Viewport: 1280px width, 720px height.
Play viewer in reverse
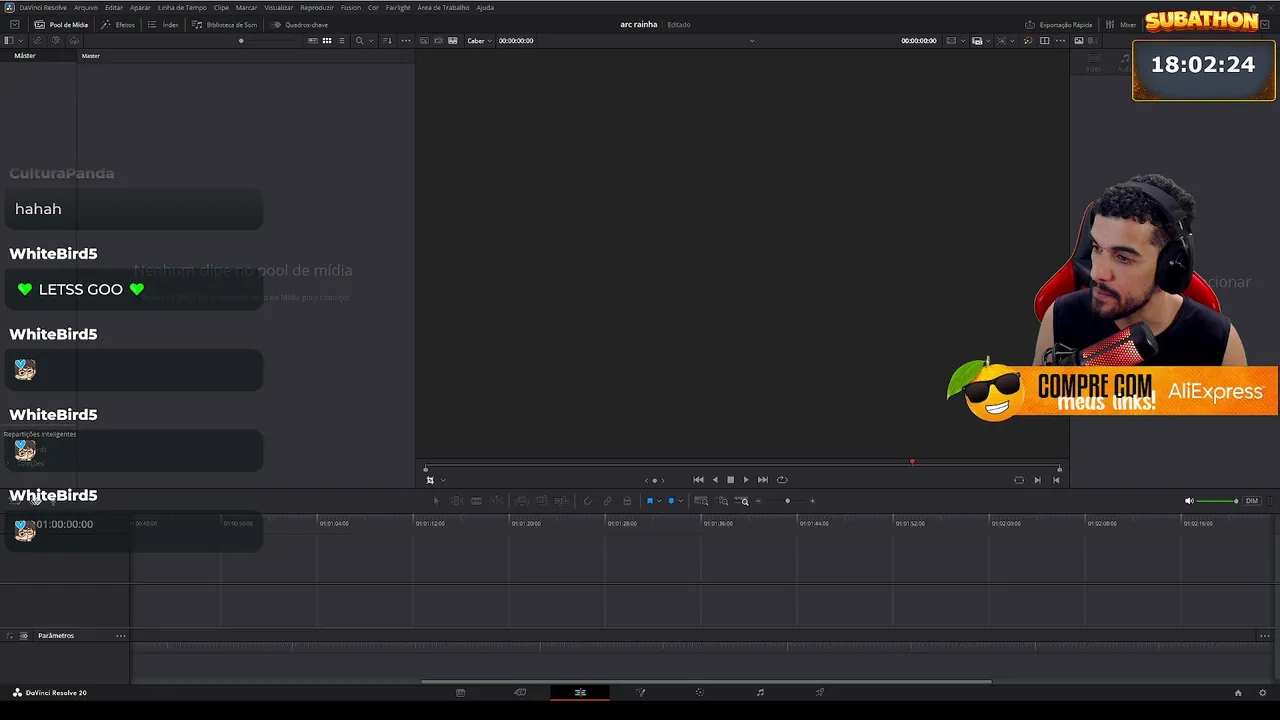pyautogui.click(x=714, y=480)
